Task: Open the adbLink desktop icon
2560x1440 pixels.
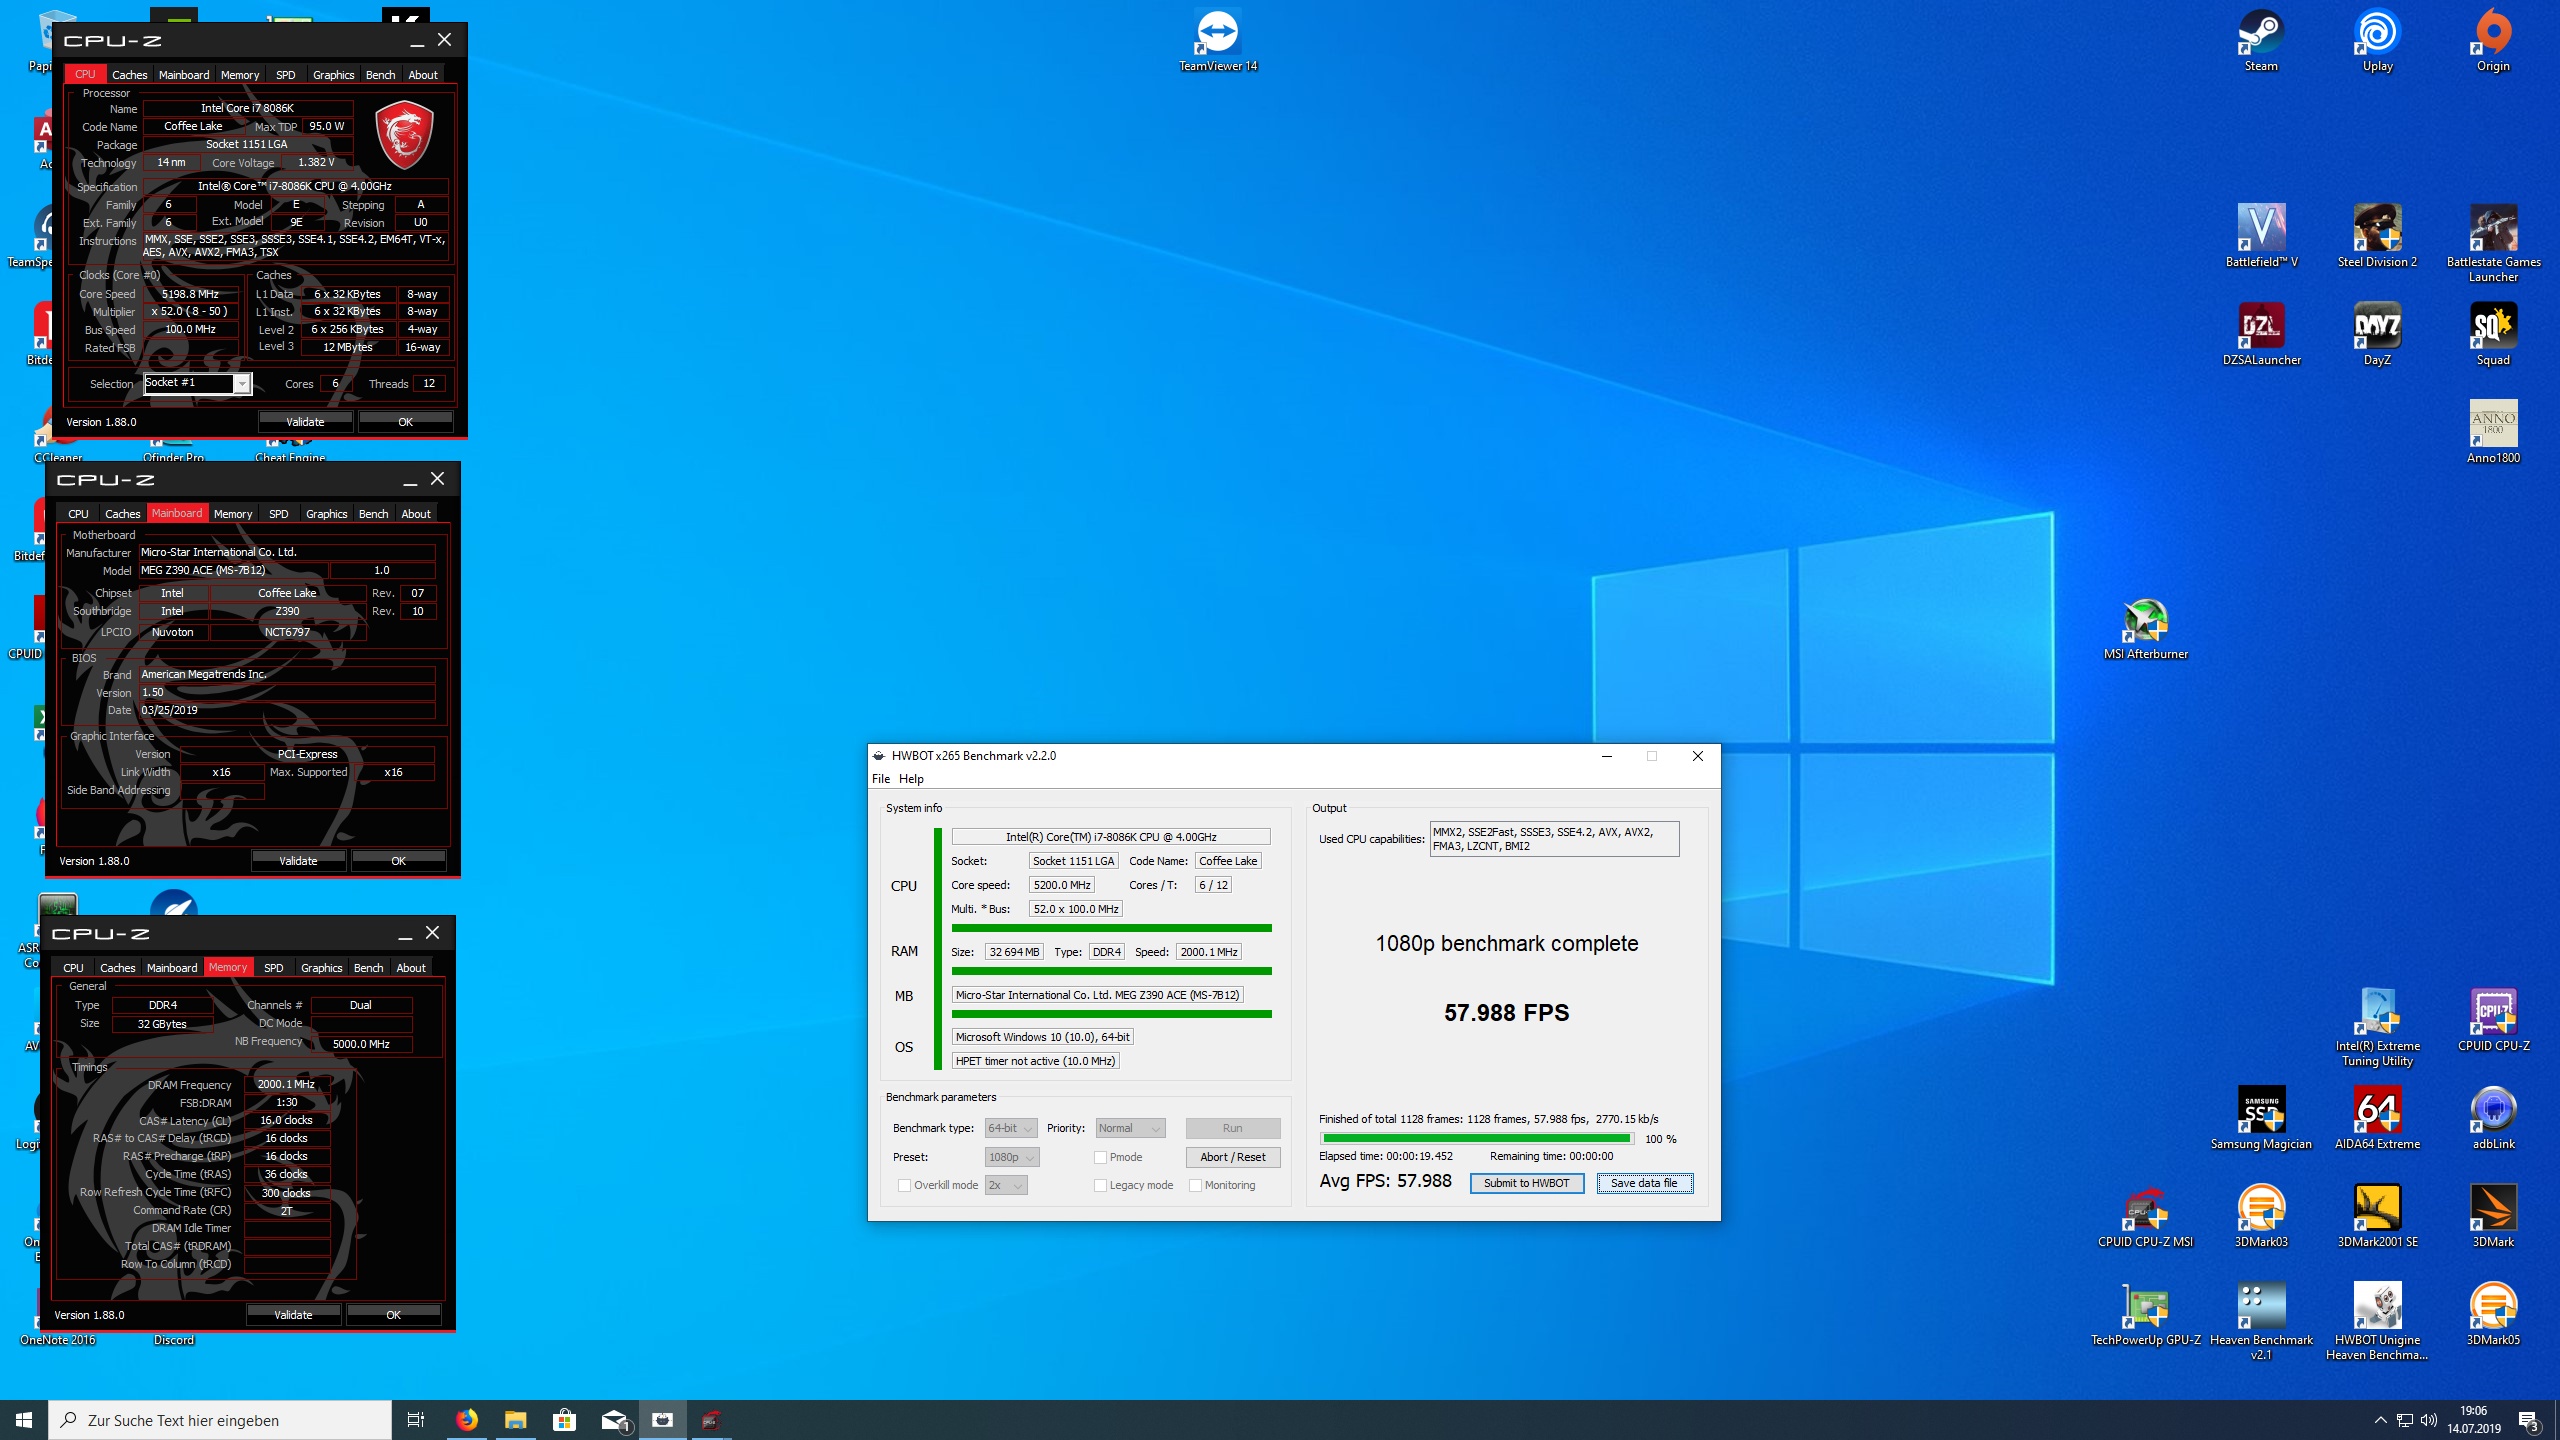Action: click(x=2493, y=1118)
